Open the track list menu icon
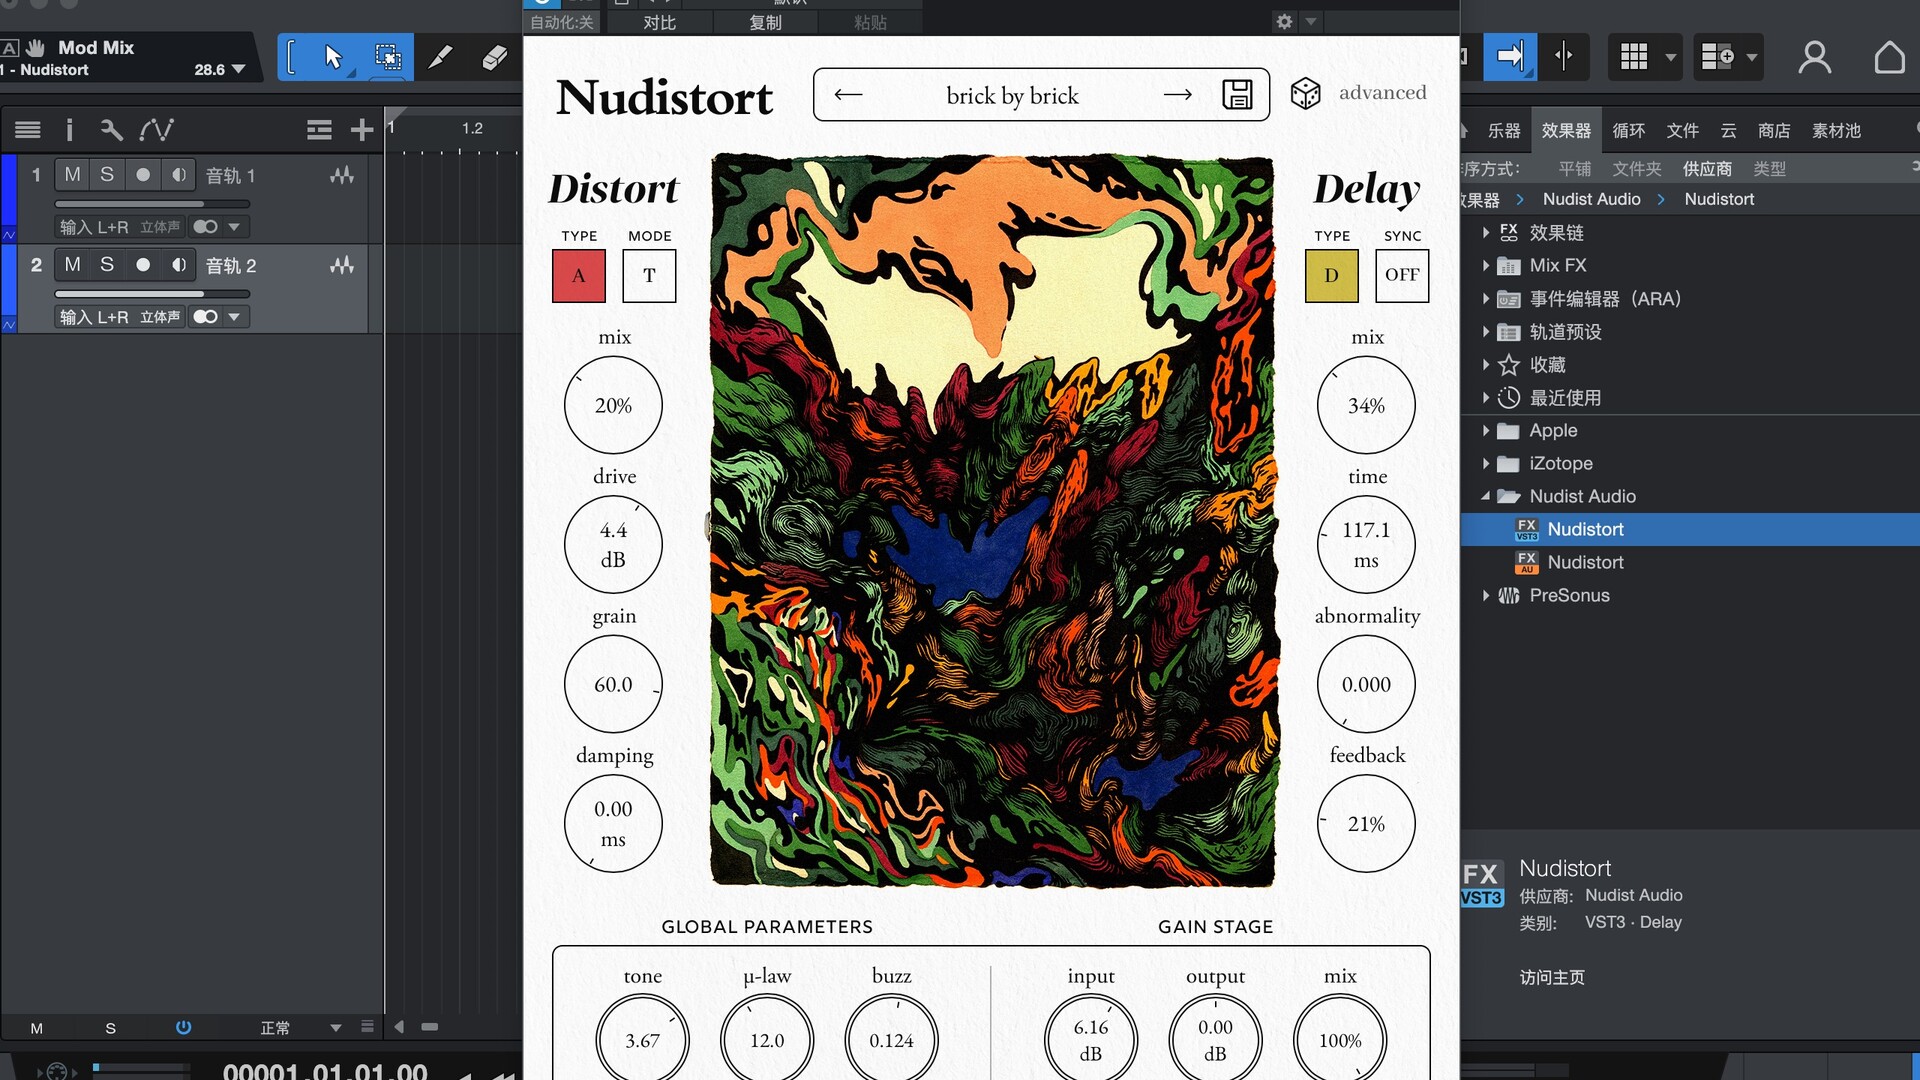1920x1080 pixels. (28, 129)
